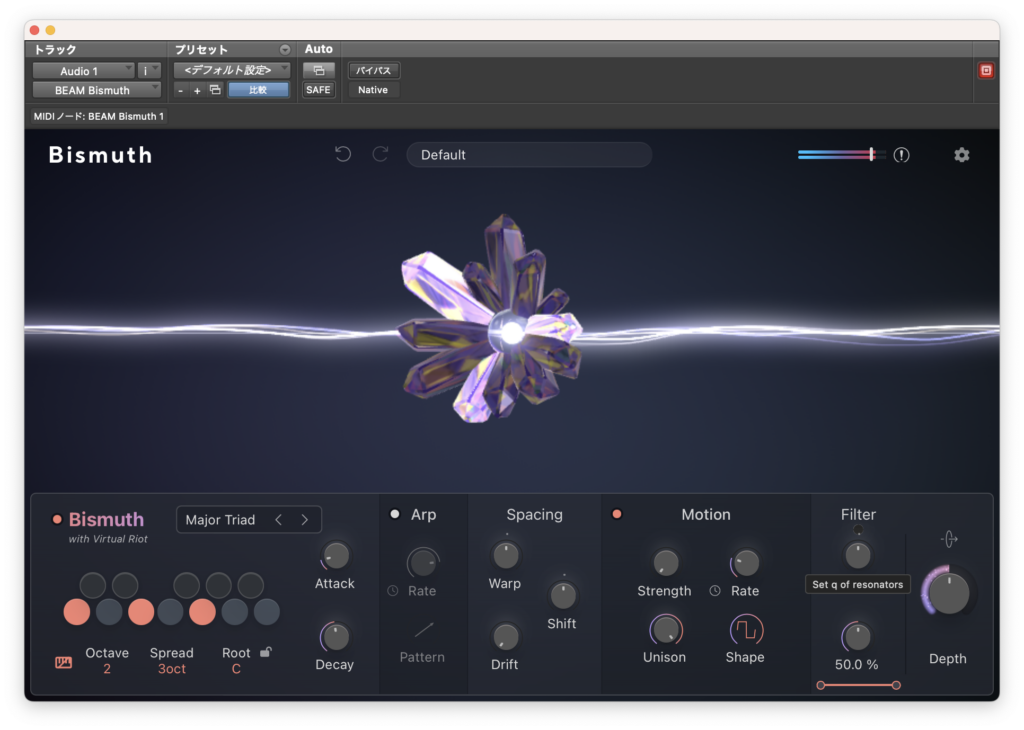This screenshot has width=1024, height=730.
Task: Adjust the large Depth knob
Action: [949, 592]
